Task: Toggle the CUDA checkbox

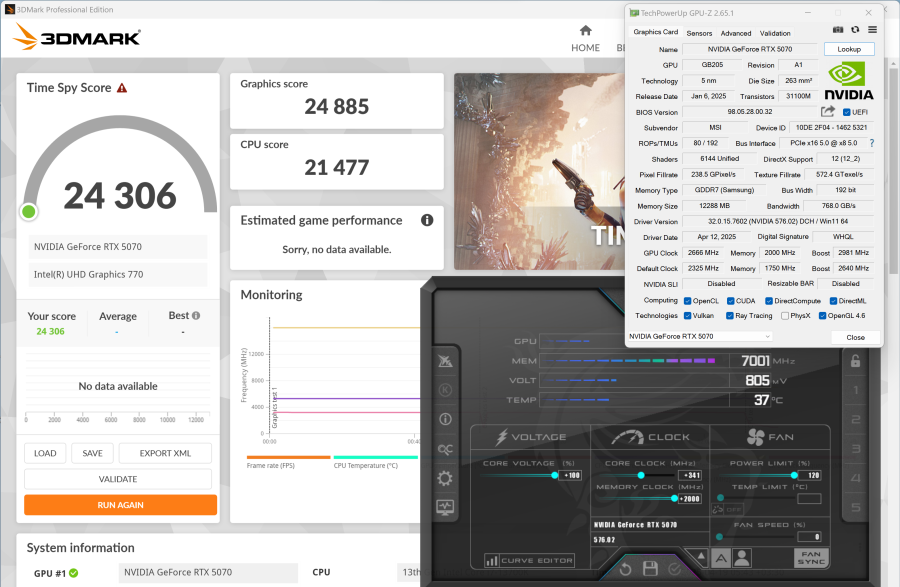Action: 731,301
